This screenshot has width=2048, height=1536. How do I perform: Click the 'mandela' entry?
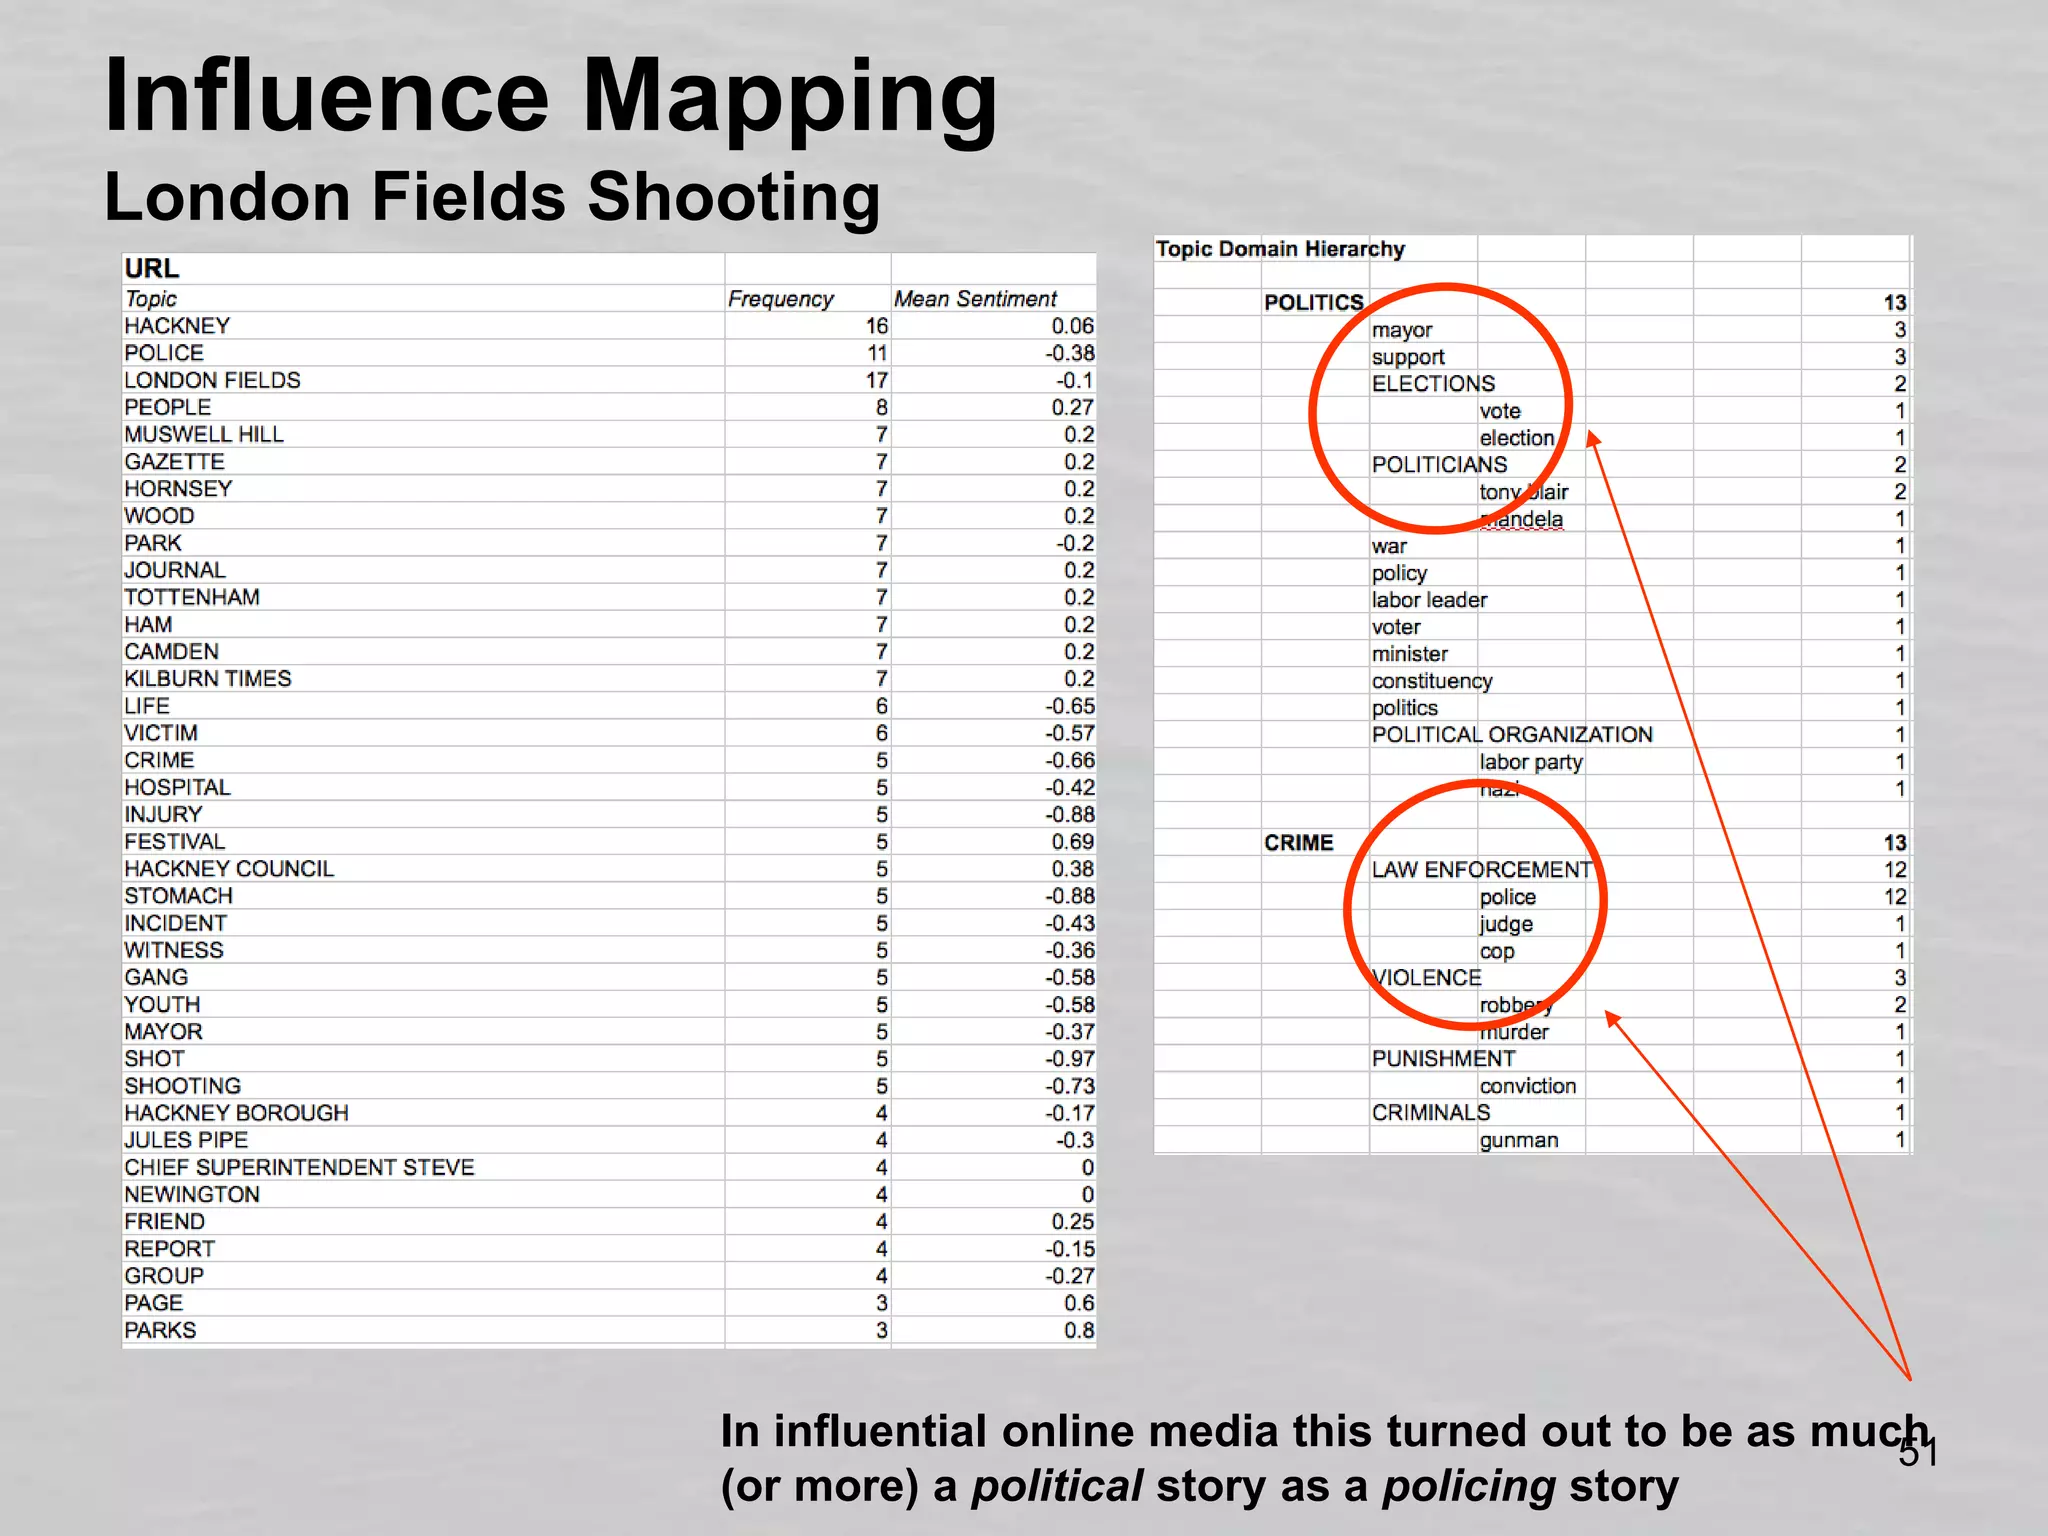pyautogui.click(x=1521, y=519)
